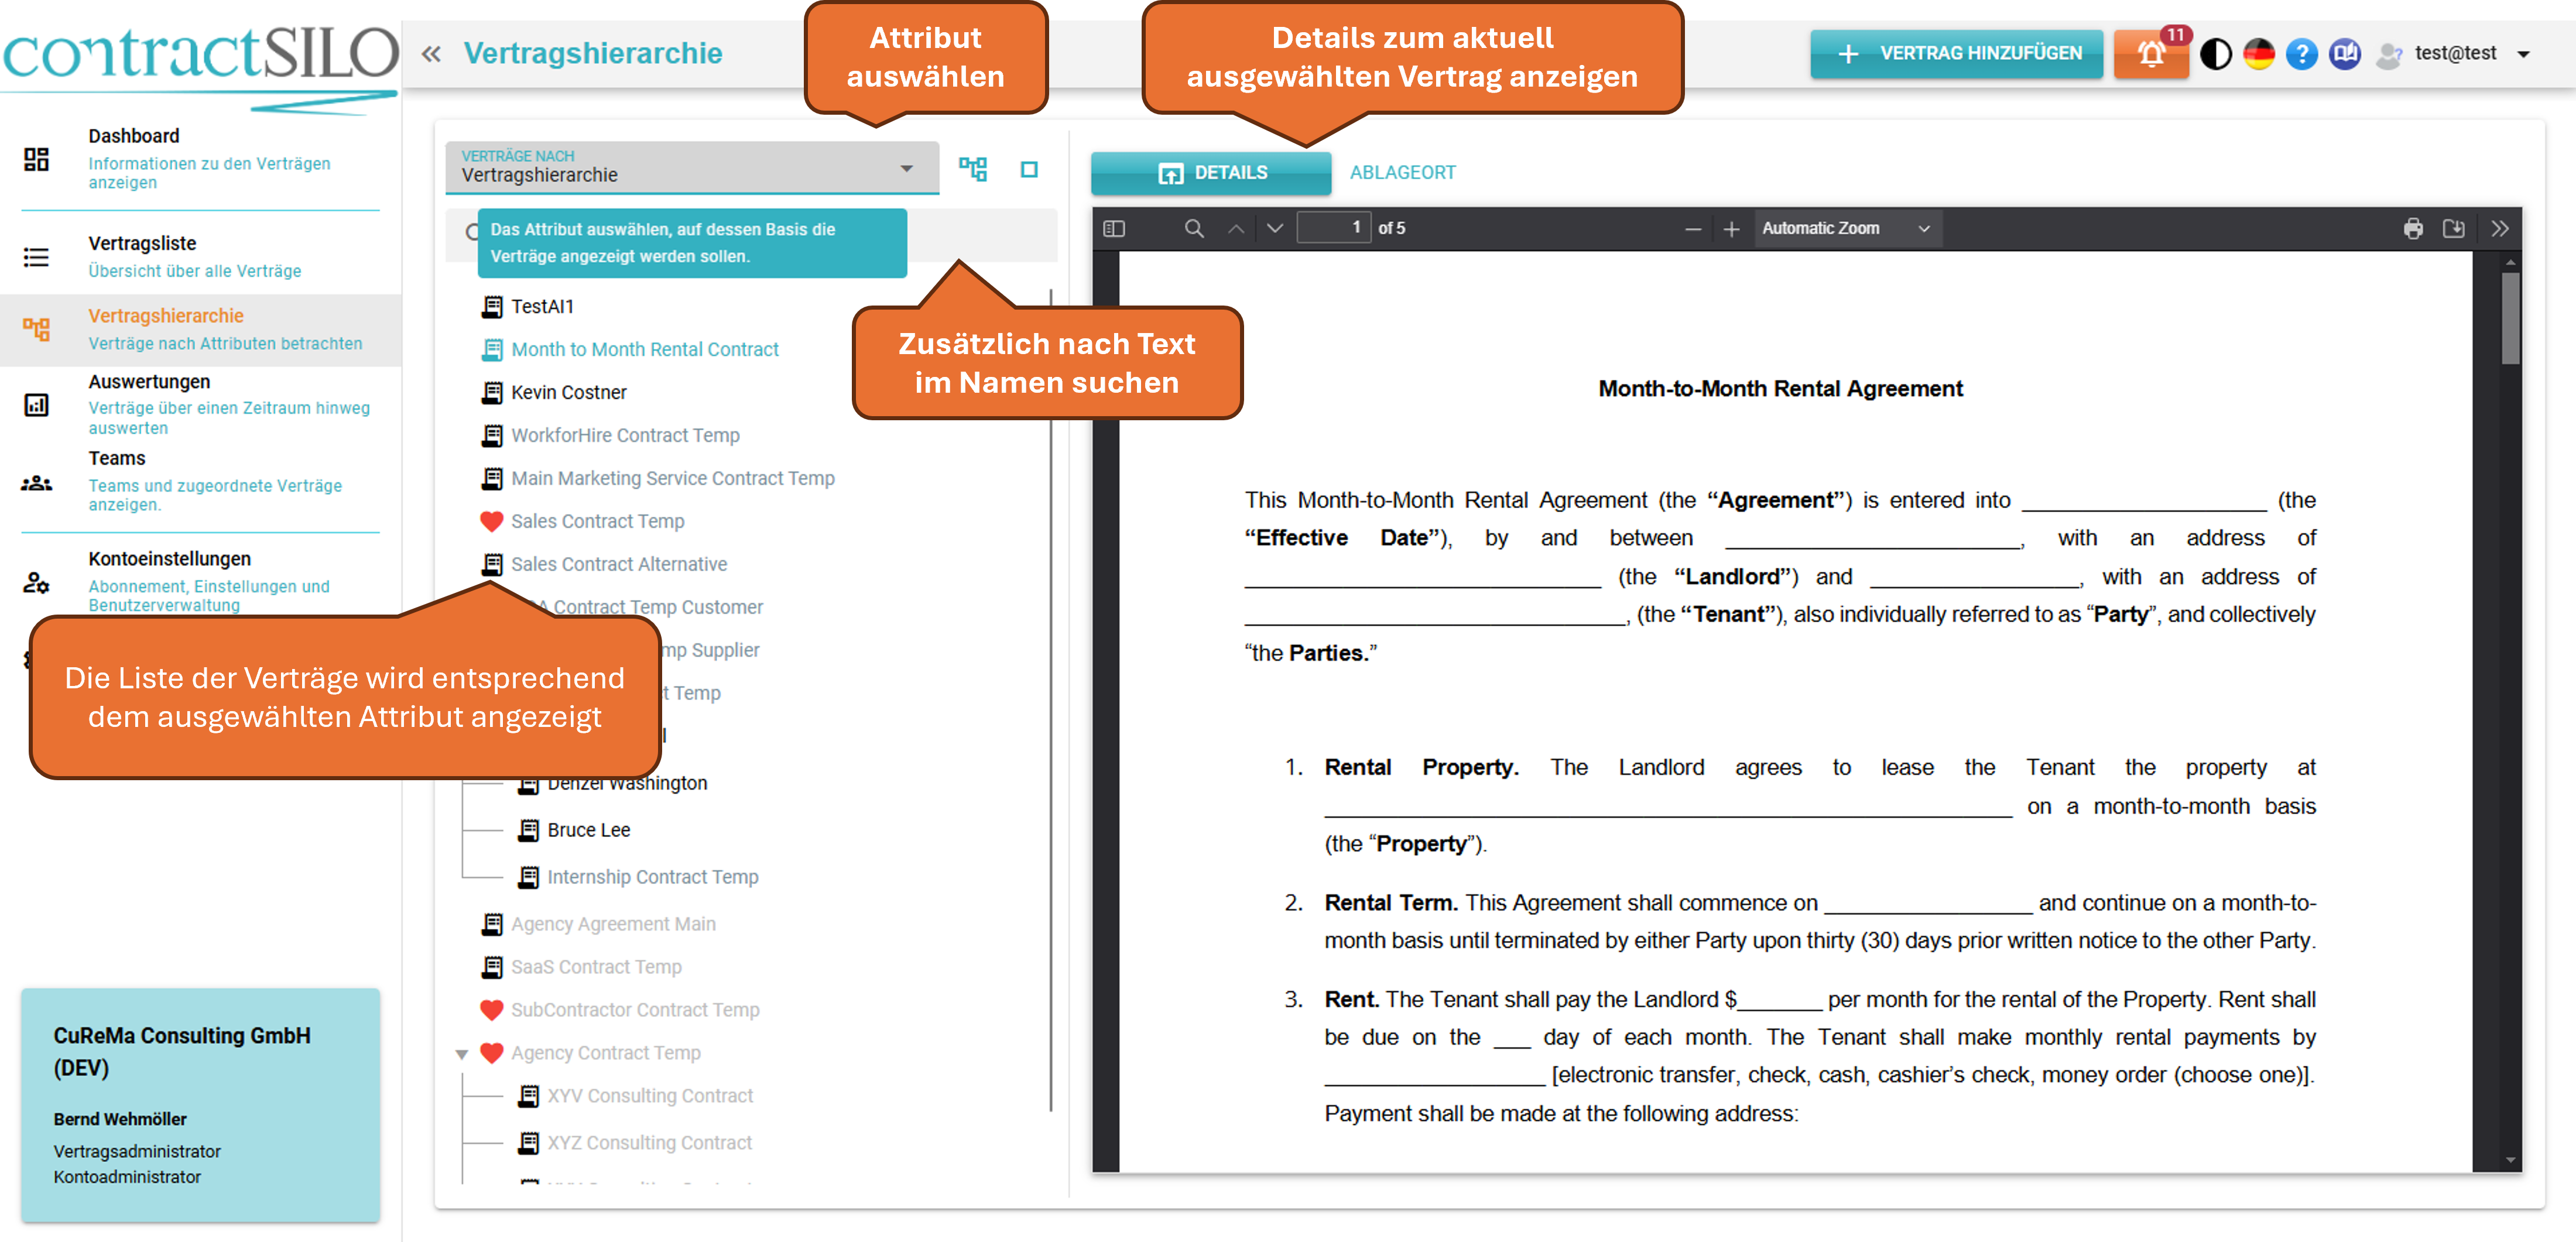This screenshot has height=1242, width=2576.
Task: Switch to the Ablageort tab
Action: tap(1402, 172)
